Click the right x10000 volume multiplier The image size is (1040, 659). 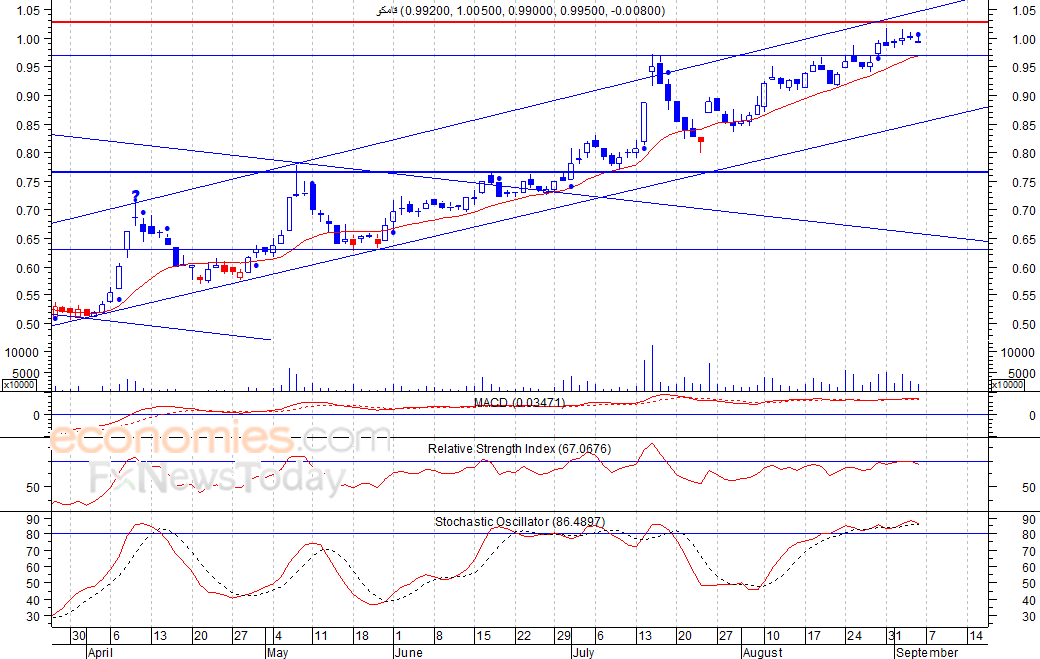(1009, 384)
